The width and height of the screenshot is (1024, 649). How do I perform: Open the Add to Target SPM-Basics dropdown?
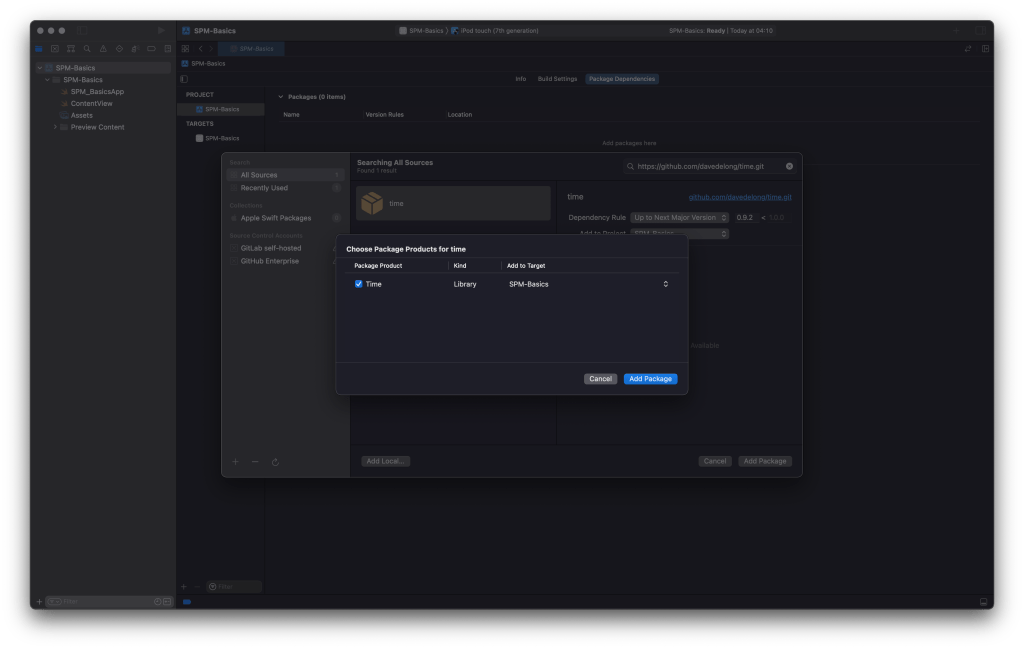pos(587,284)
